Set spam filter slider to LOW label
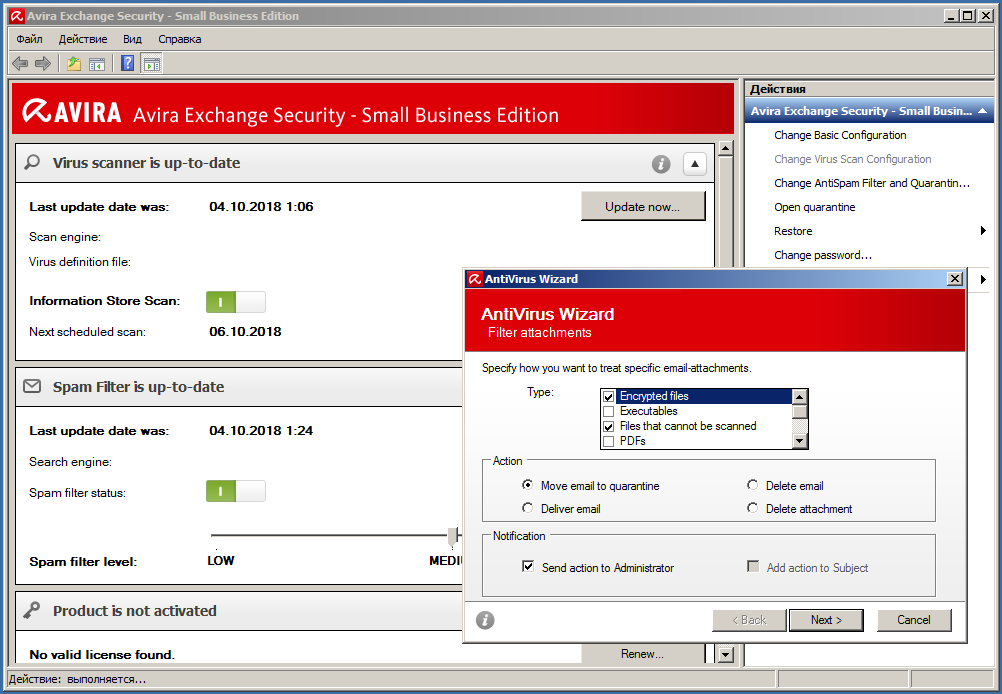This screenshot has width=1002, height=694. click(220, 560)
